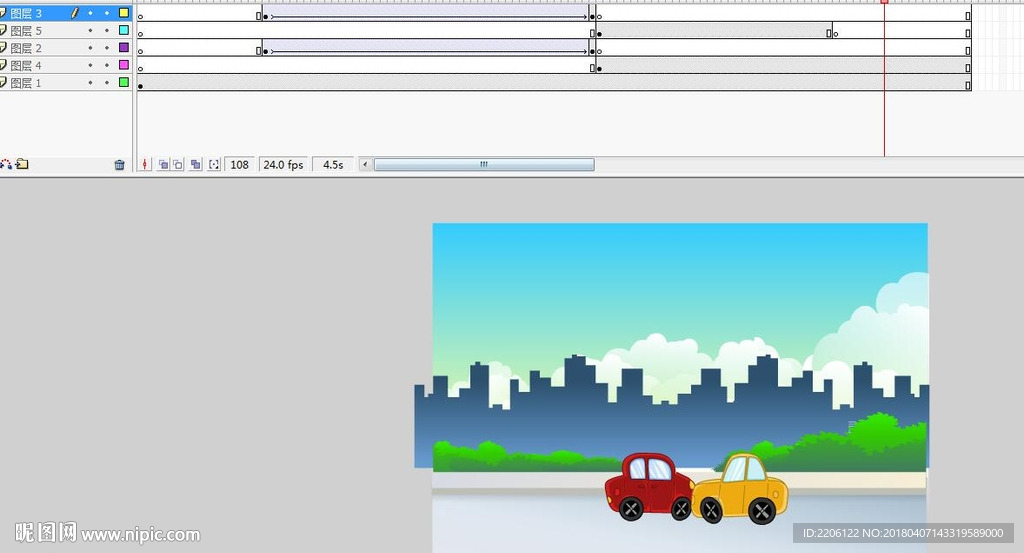The width and height of the screenshot is (1024, 553).
Task: Click the scrollbar left arrow in timeline
Action: 365,165
